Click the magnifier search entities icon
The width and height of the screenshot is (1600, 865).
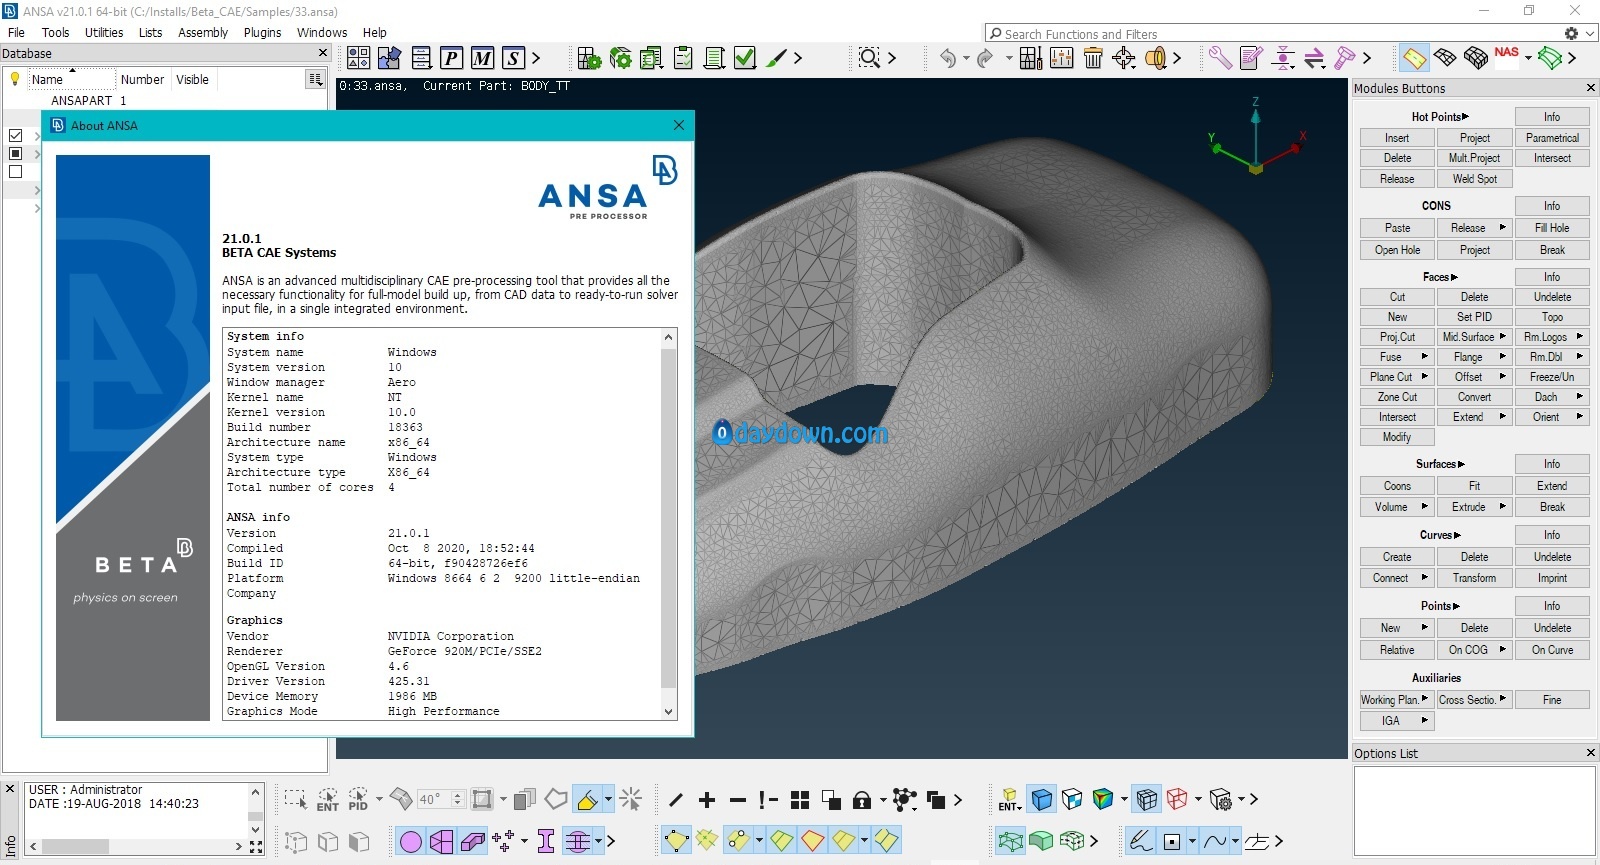869,58
